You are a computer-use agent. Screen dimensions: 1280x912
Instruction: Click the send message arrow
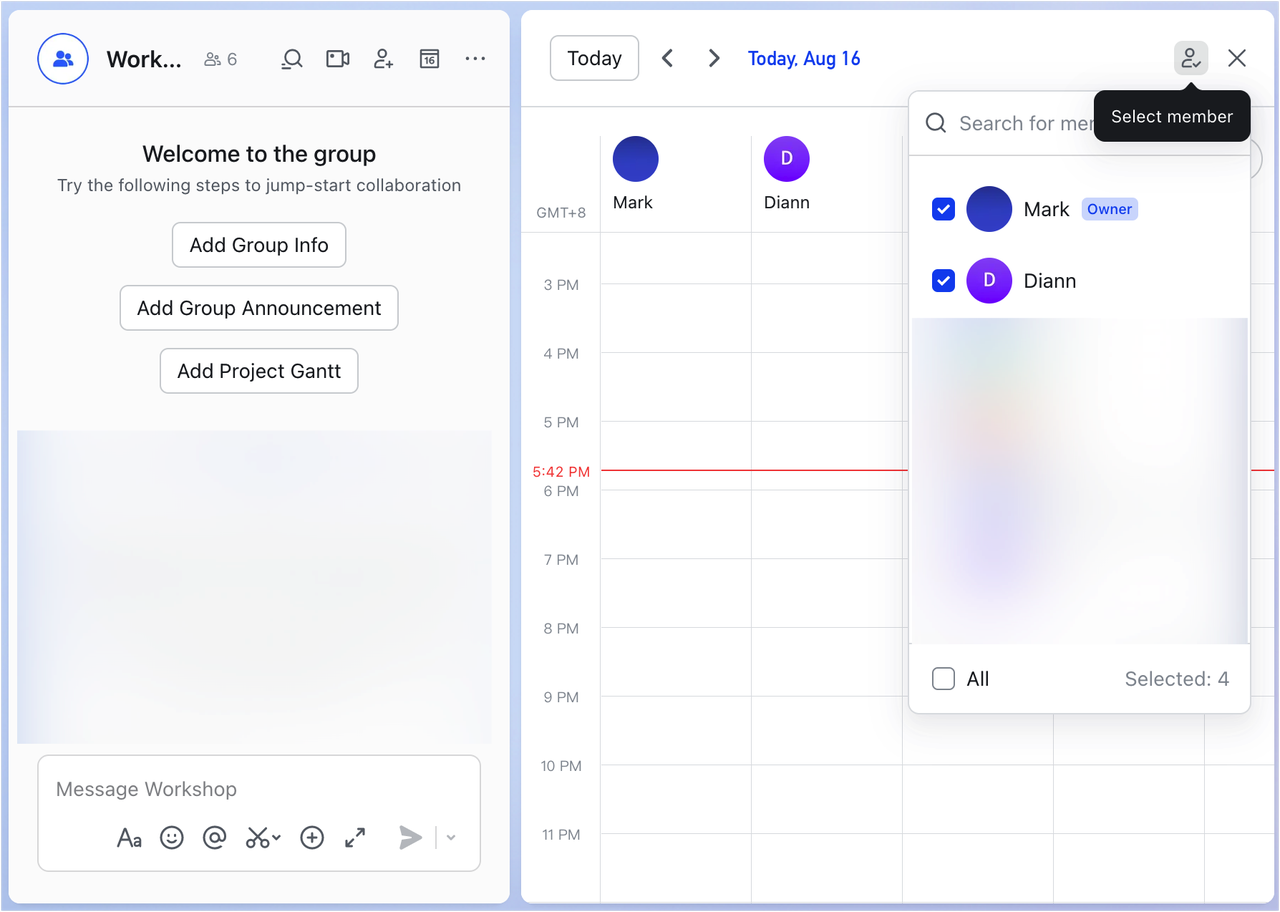click(410, 837)
